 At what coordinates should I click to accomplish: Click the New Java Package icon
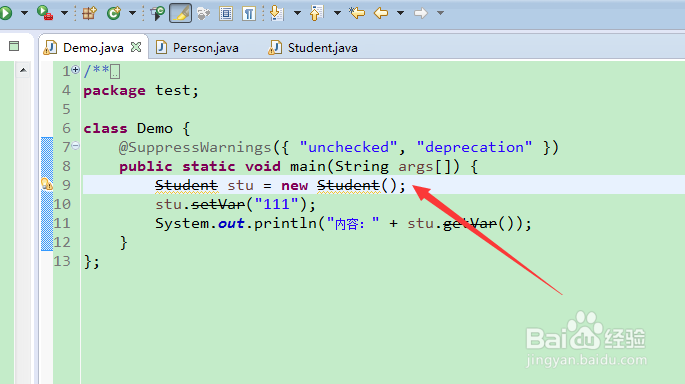[89, 13]
